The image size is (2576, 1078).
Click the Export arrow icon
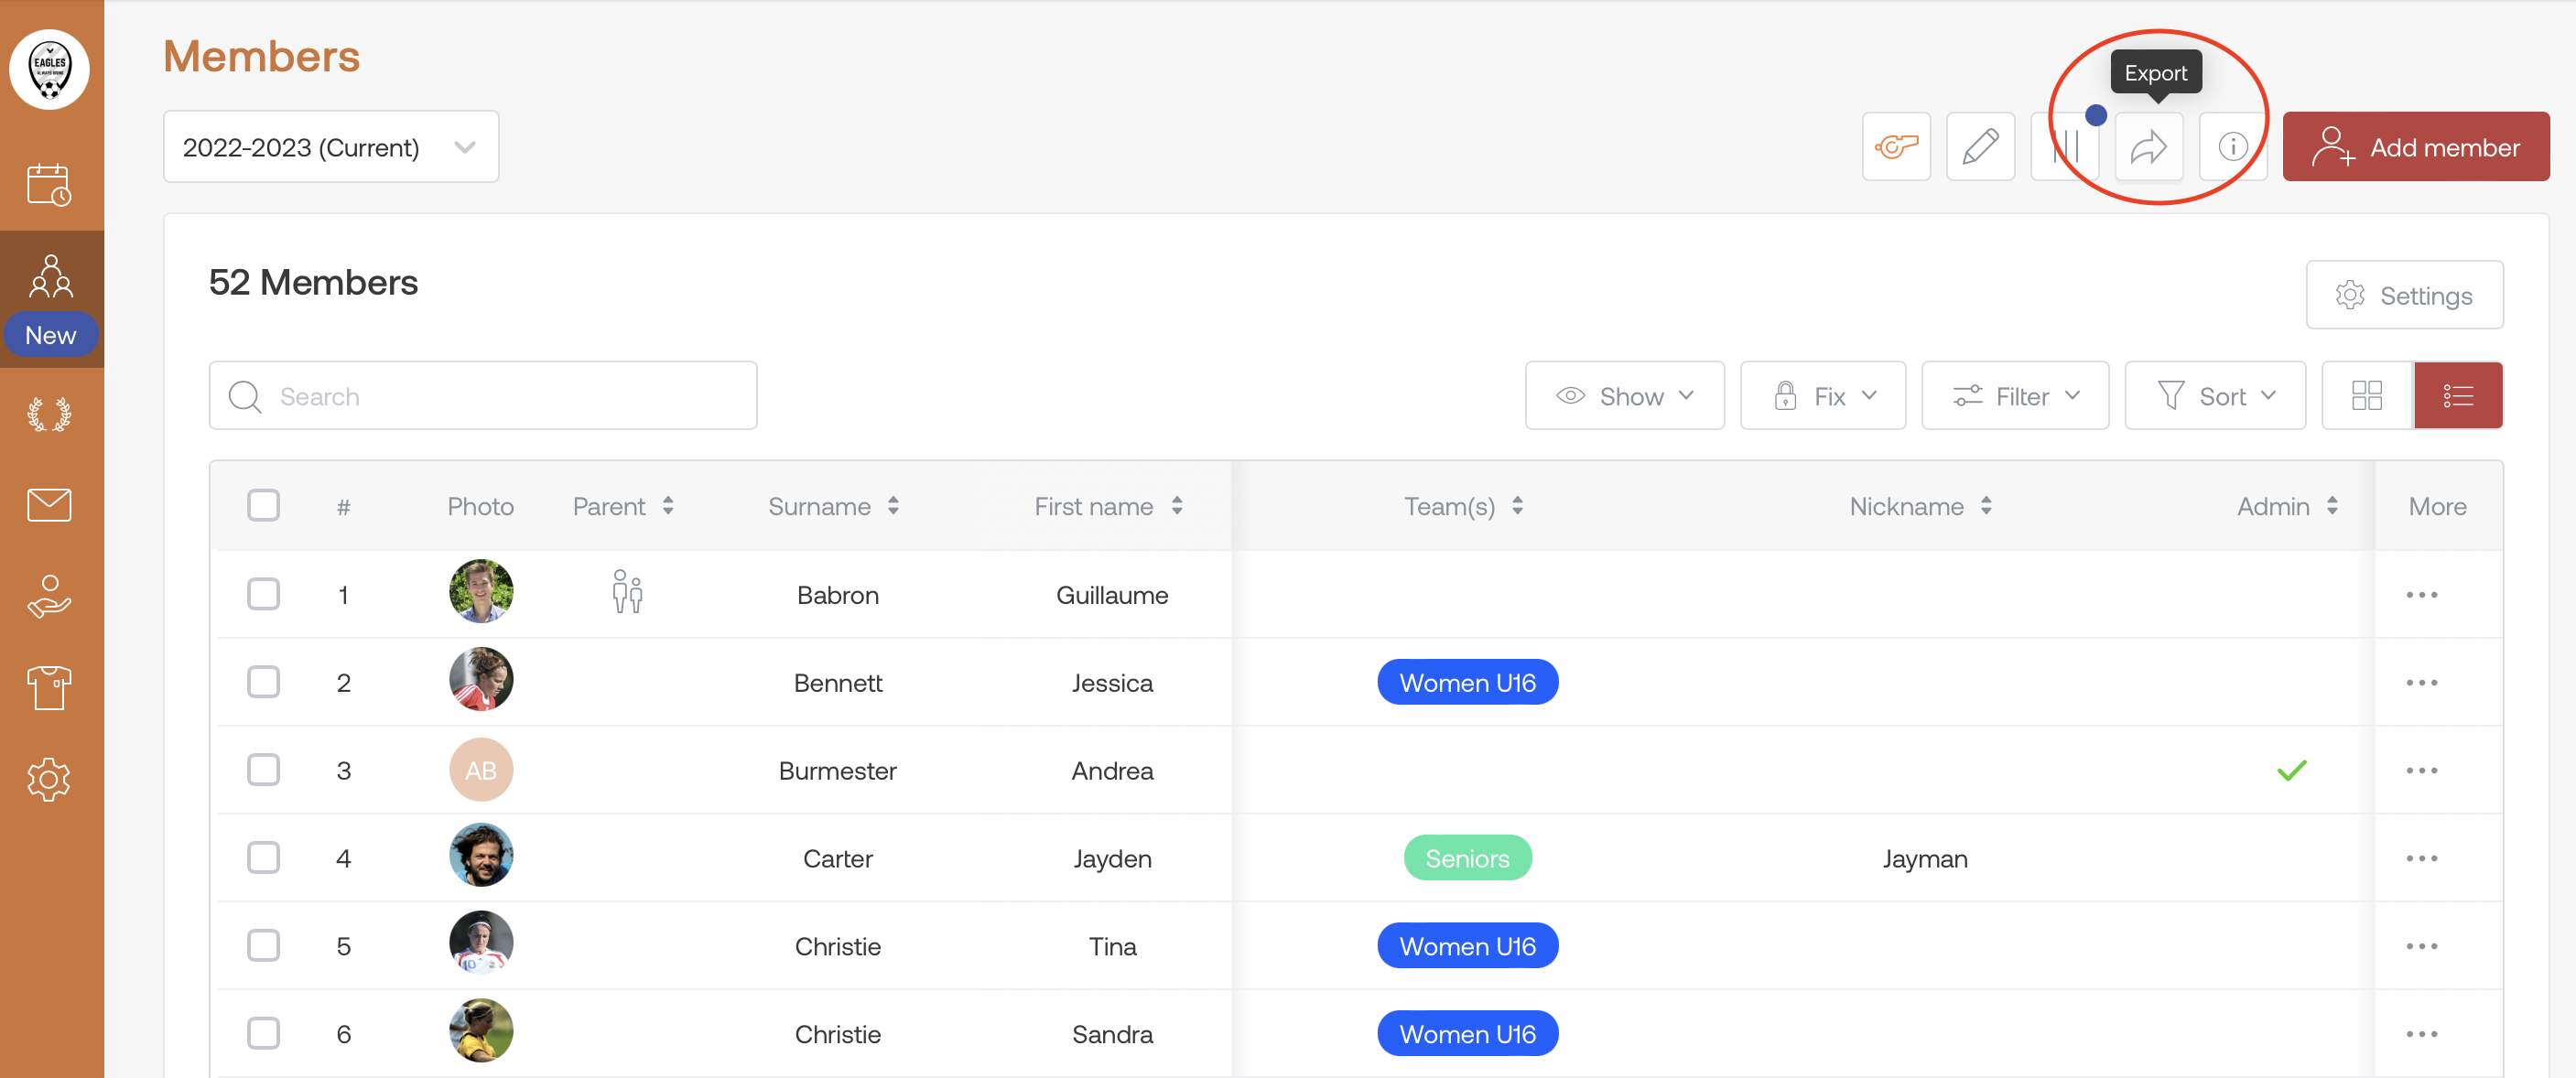(x=2148, y=147)
